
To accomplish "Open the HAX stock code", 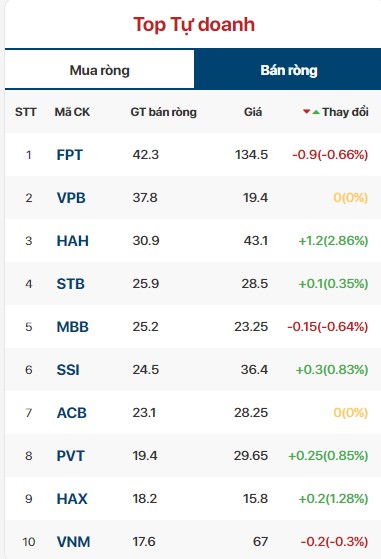I will pos(72,499).
